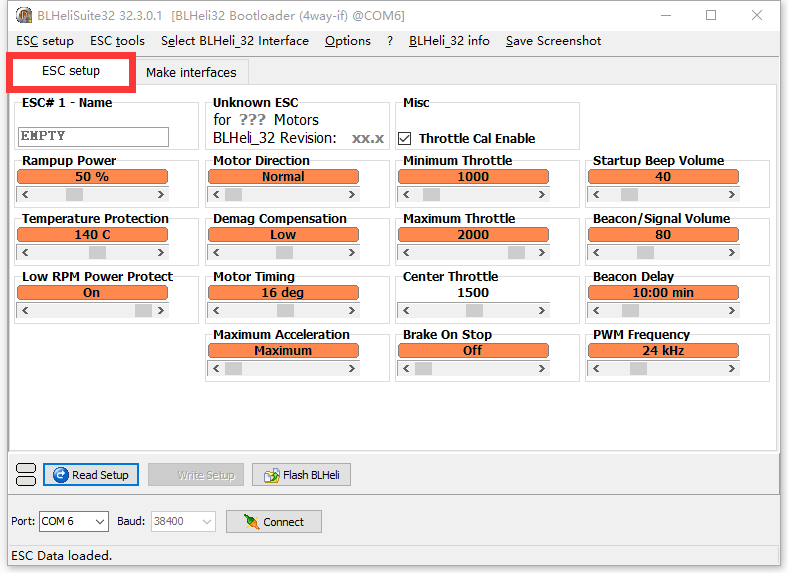Screen dimensions: 788x573
Task: Click right arrow of Low RPM Power Protect
Action: (x=161, y=311)
